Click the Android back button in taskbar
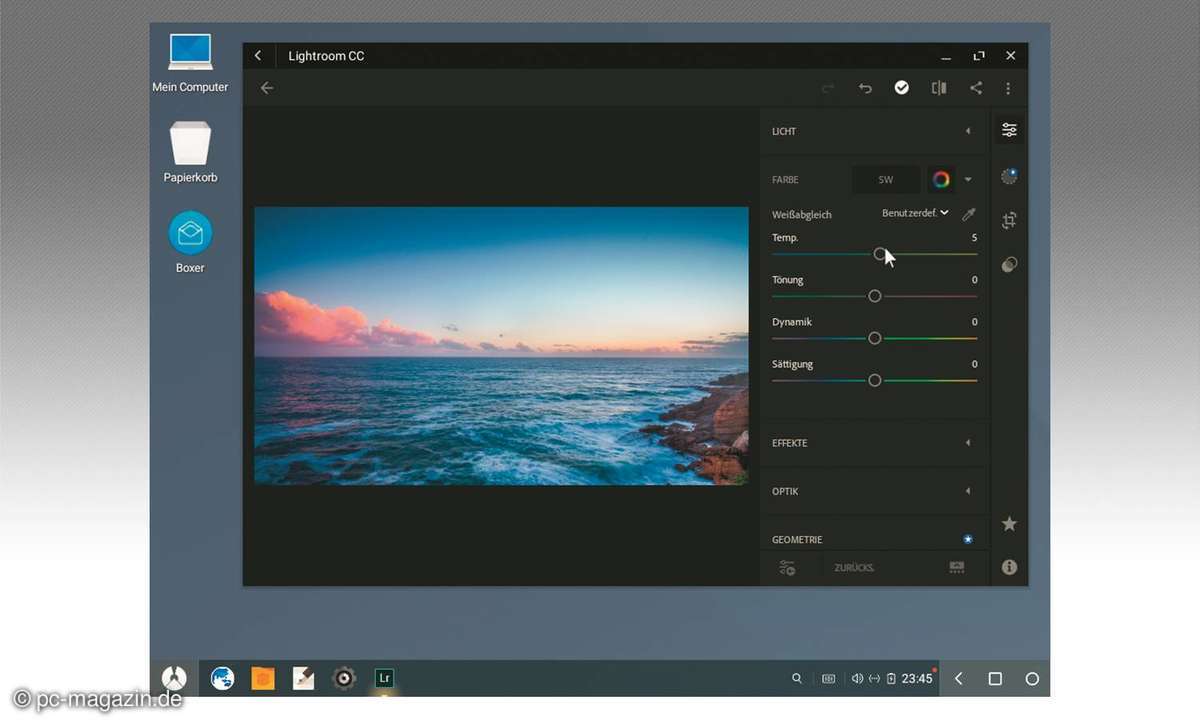 point(958,679)
